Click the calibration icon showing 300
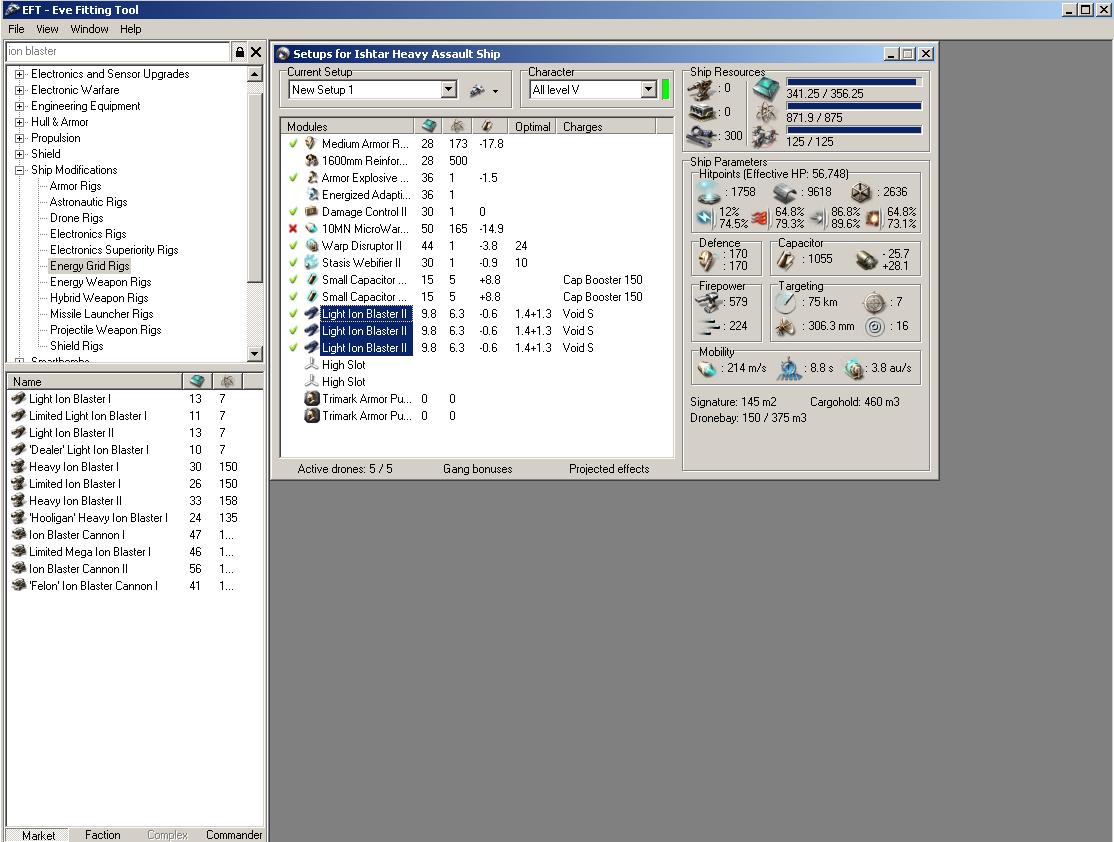 coord(702,136)
